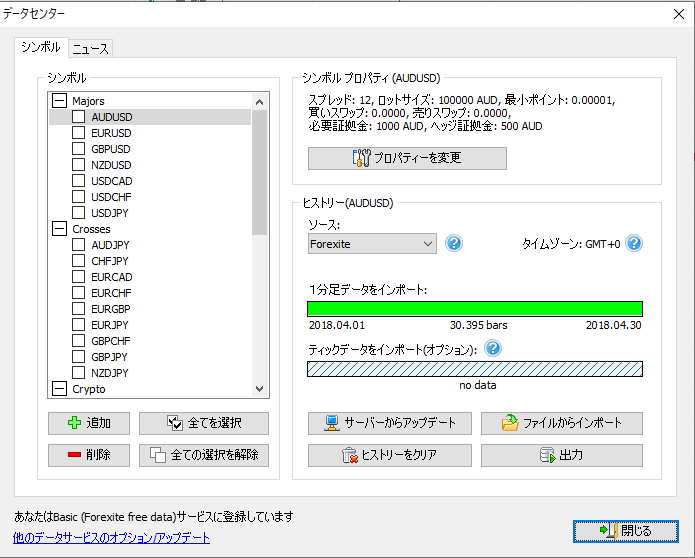Switch to the ニュース tab
The width and height of the screenshot is (695, 558).
click(90, 49)
